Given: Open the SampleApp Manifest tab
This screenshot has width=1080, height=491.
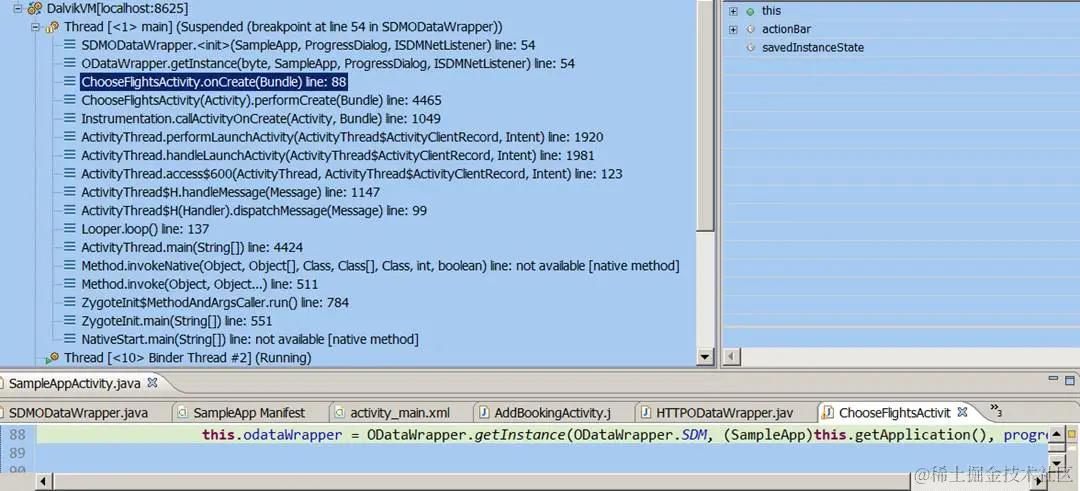Looking at the screenshot, I should coord(249,413).
